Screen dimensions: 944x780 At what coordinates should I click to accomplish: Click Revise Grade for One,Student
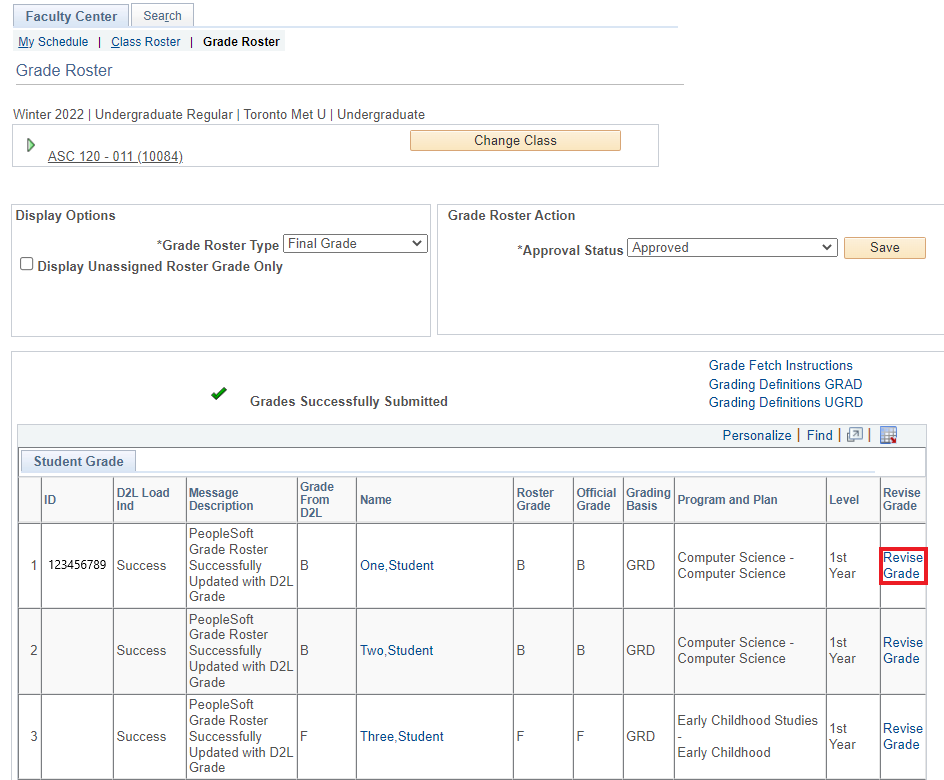[x=902, y=566]
